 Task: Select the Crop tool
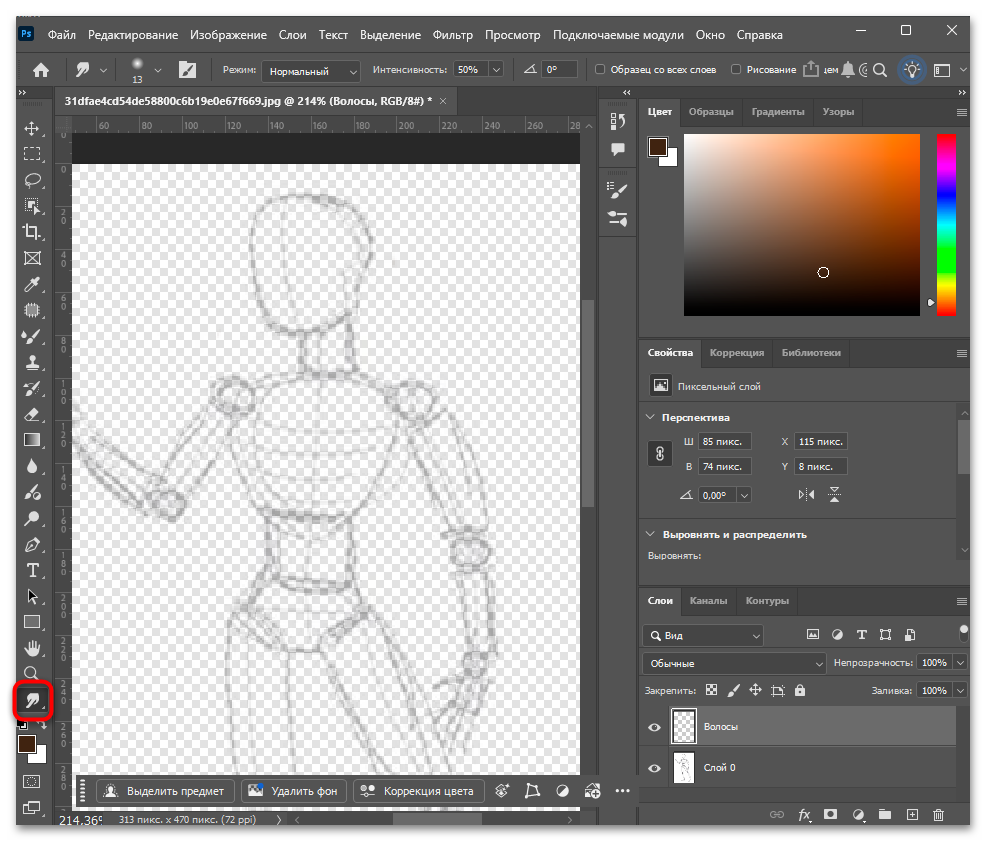(32, 232)
